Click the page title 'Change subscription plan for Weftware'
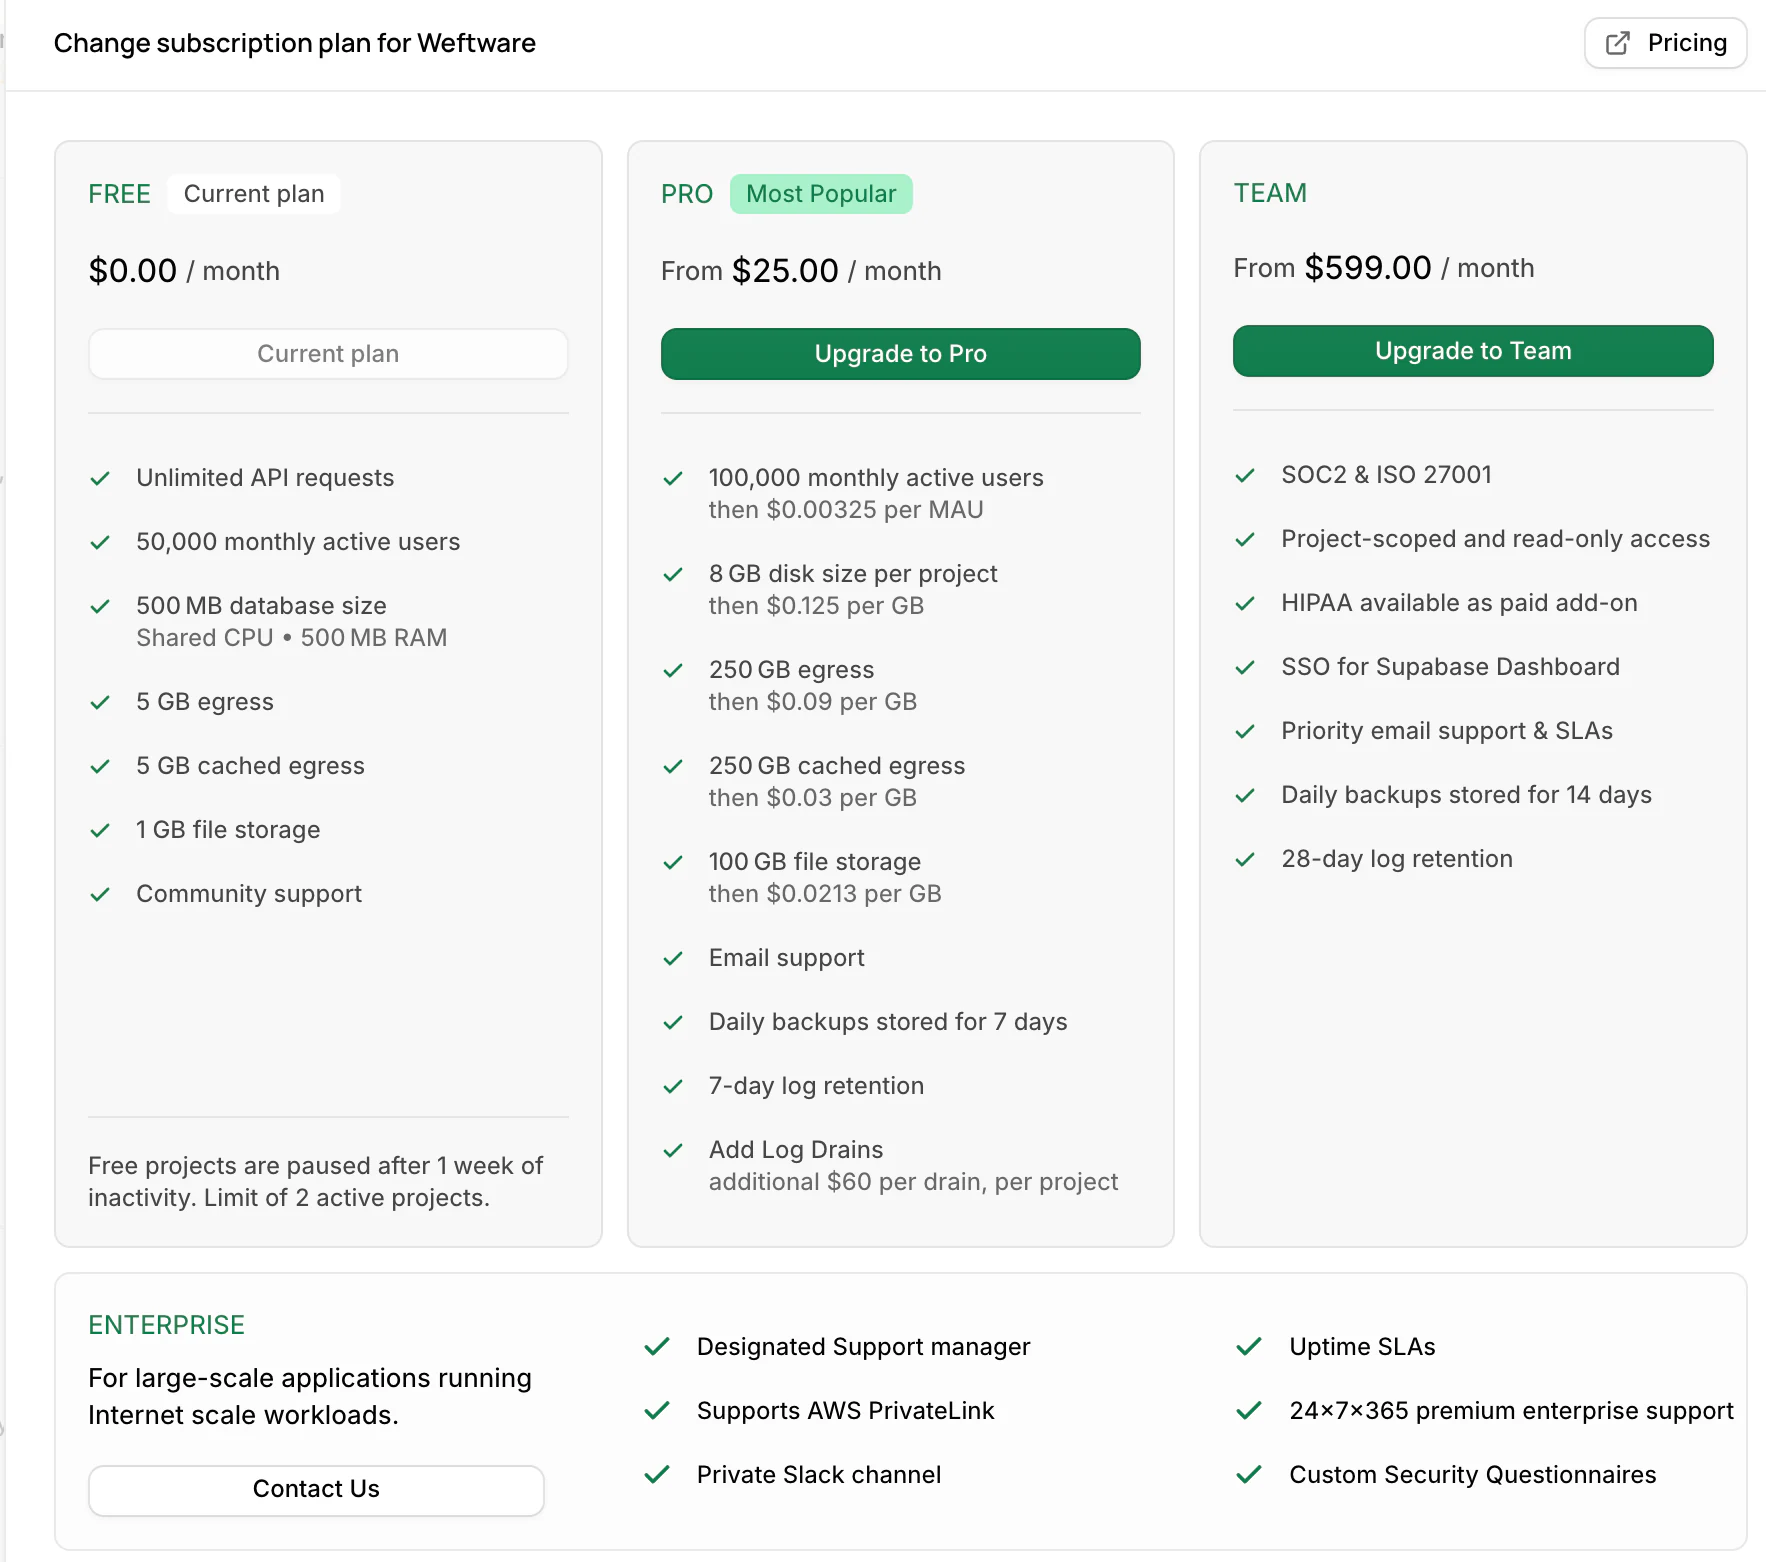This screenshot has width=1766, height=1562. pyautogui.click(x=295, y=43)
